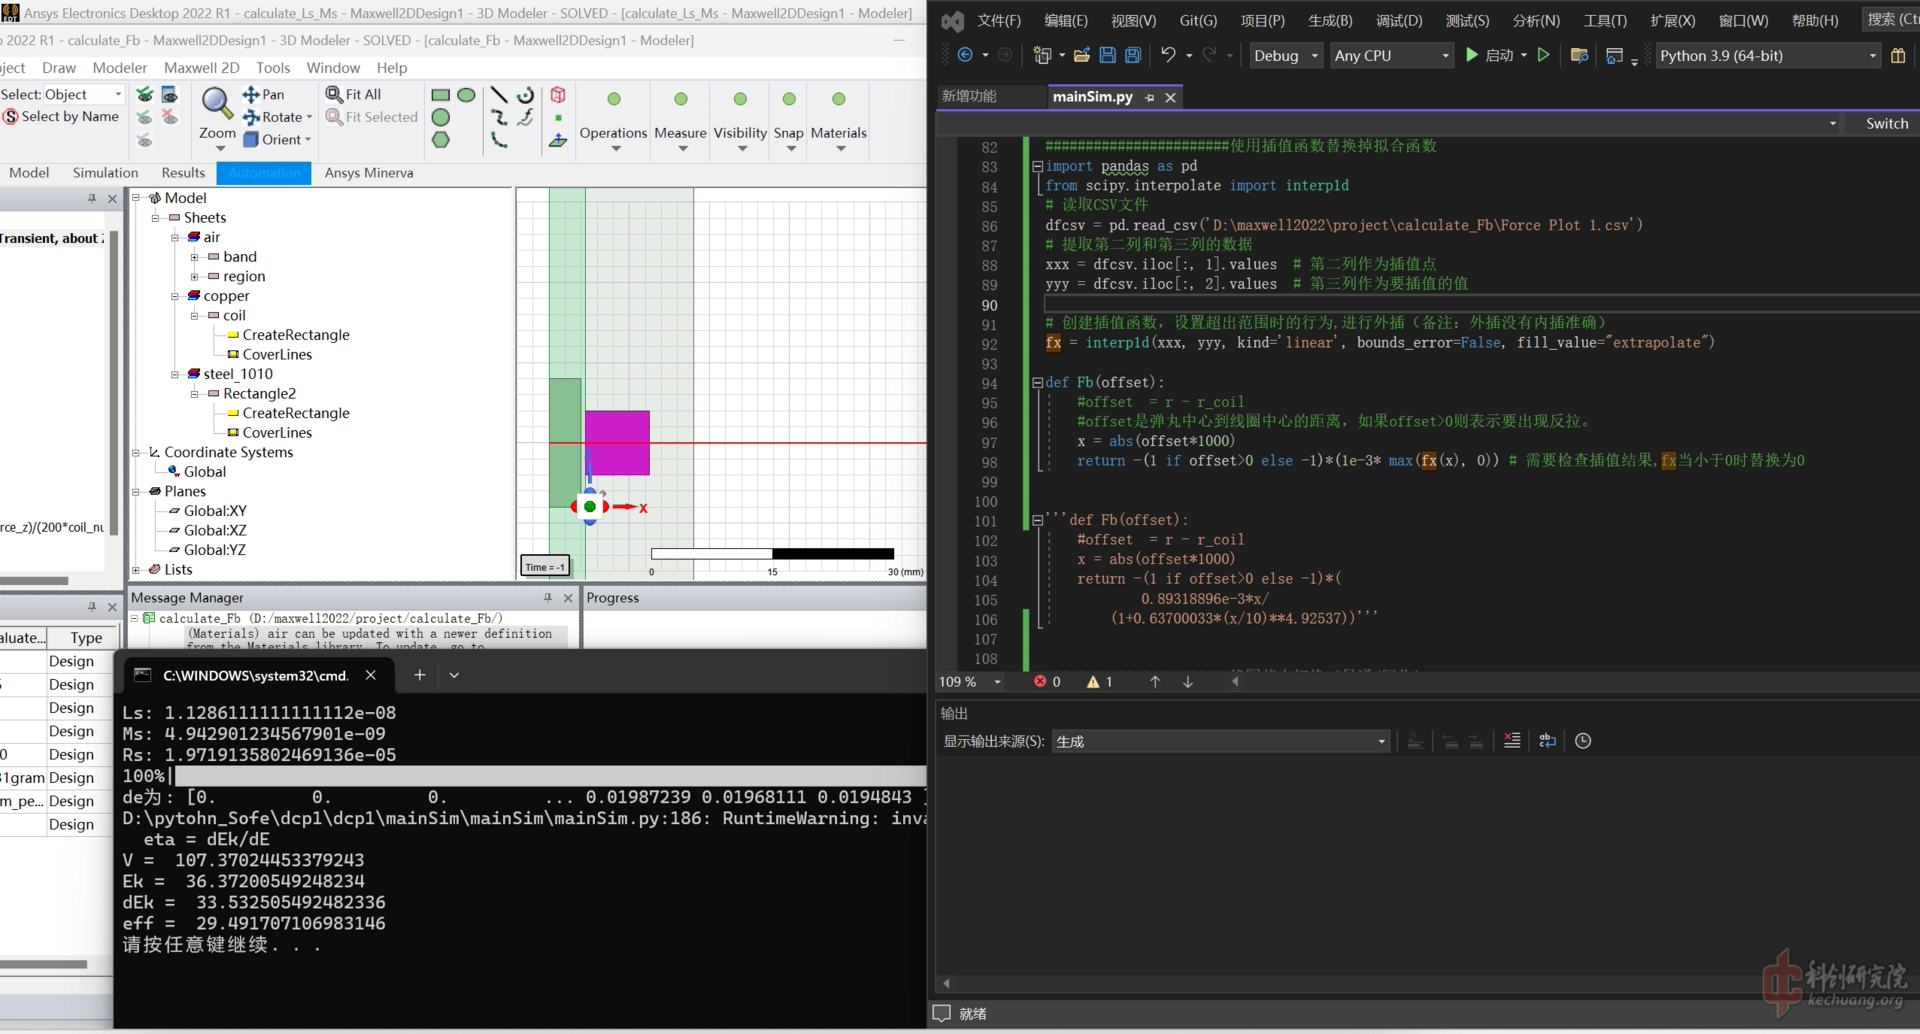Save the file in Visual Studio
This screenshot has height=1034, width=1920.
1108,55
